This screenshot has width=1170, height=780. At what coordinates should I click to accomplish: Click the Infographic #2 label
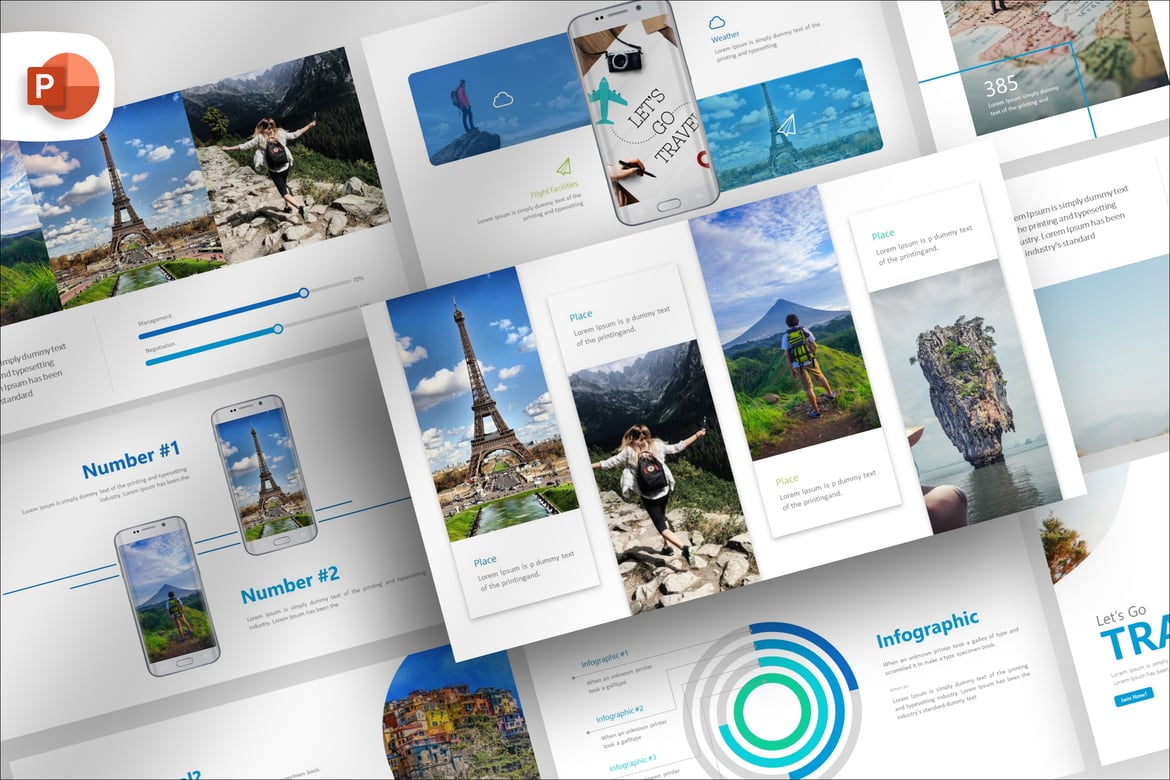(x=619, y=714)
